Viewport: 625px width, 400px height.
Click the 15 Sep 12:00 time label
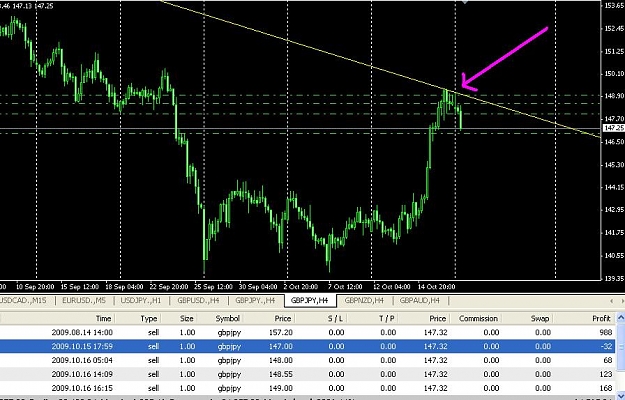[x=80, y=286]
